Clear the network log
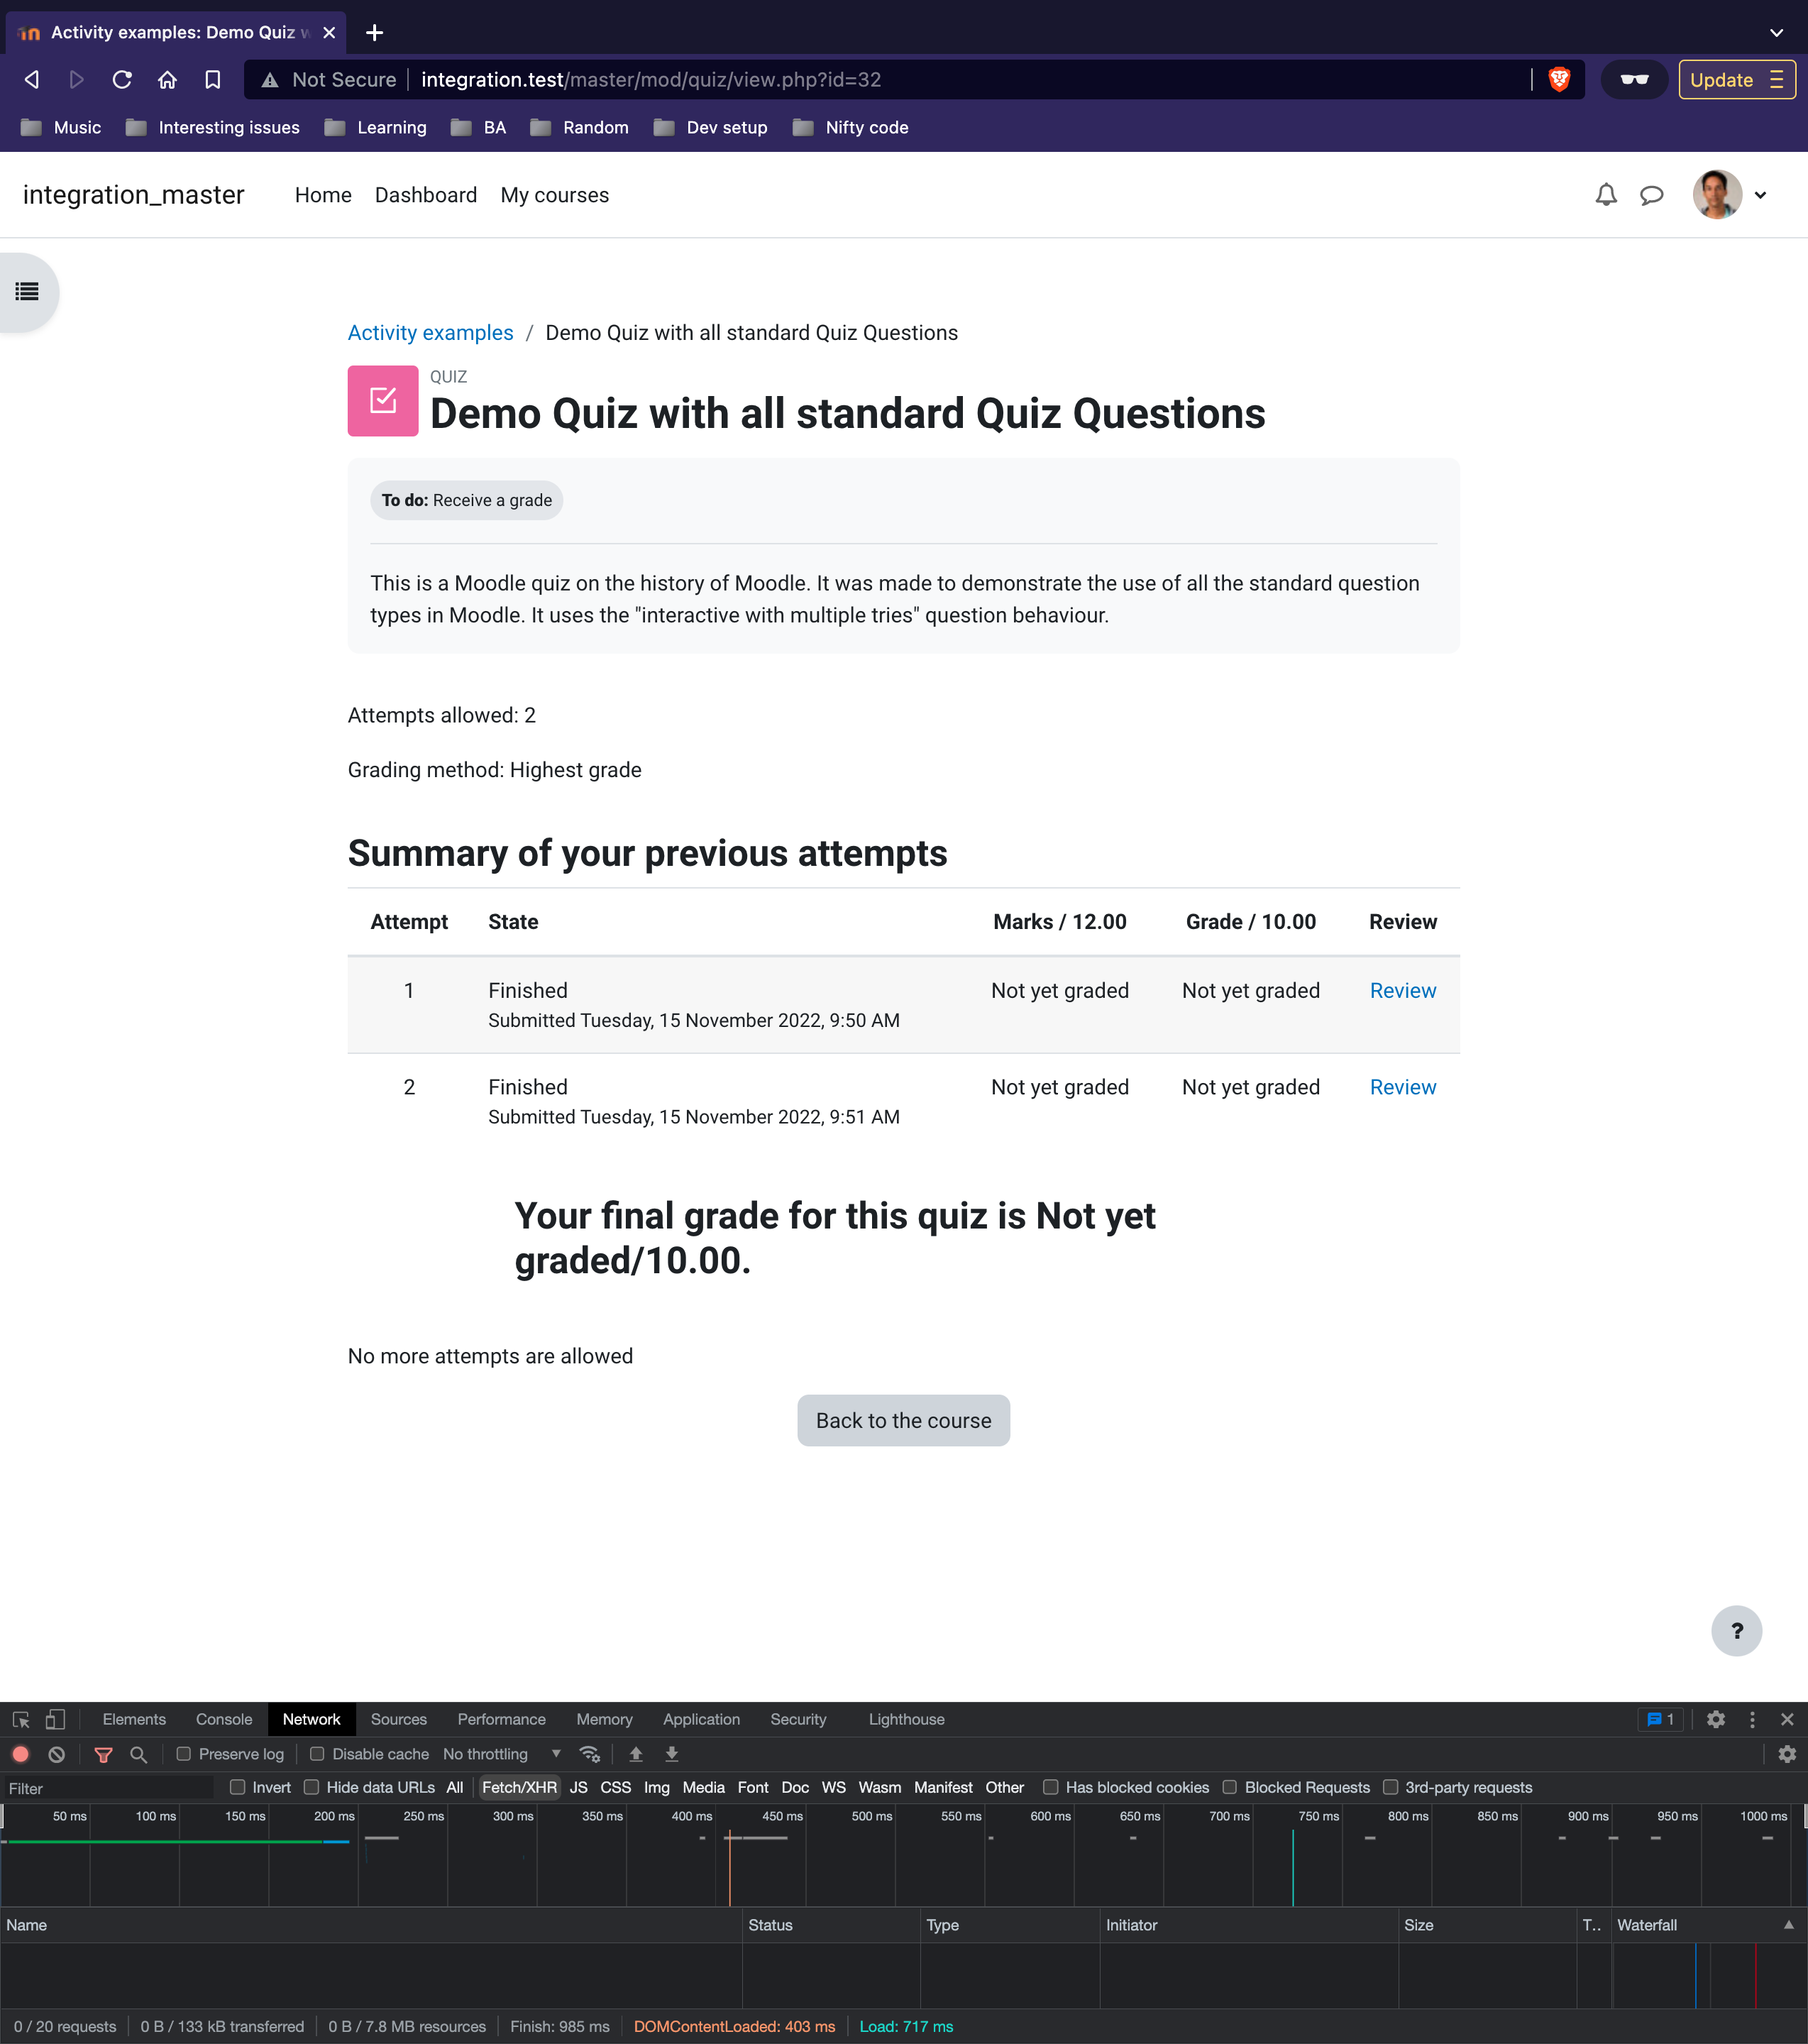This screenshot has width=1808, height=2044. click(57, 1754)
